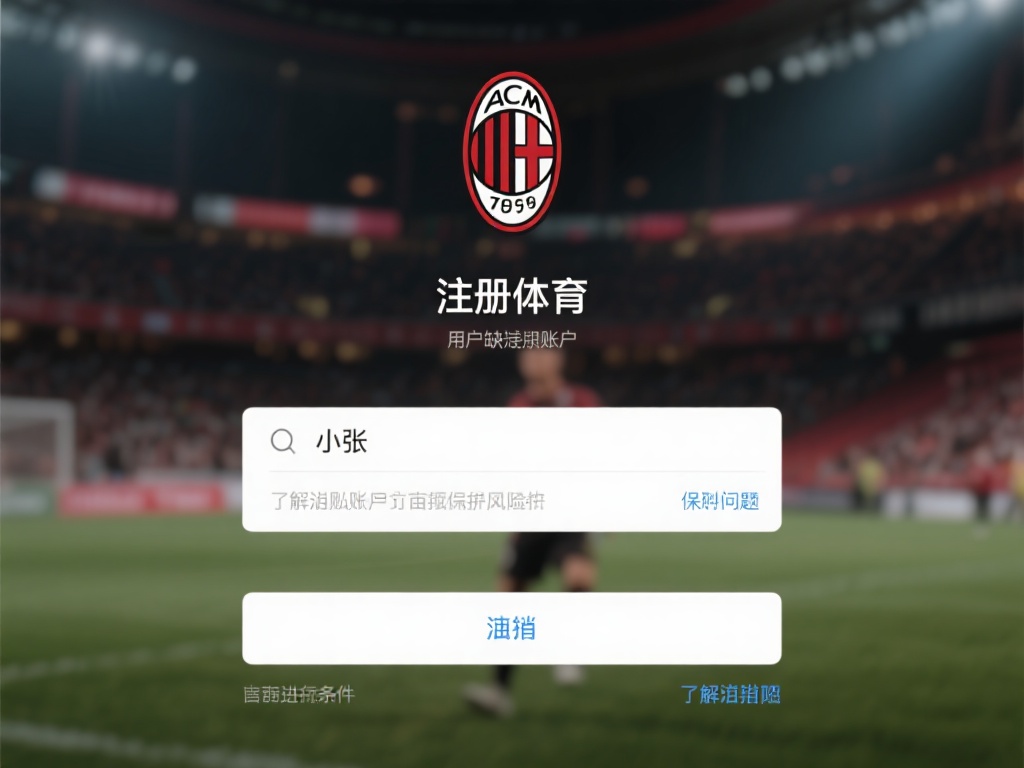Click the 小张 text in the input

click(x=342, y=441)
